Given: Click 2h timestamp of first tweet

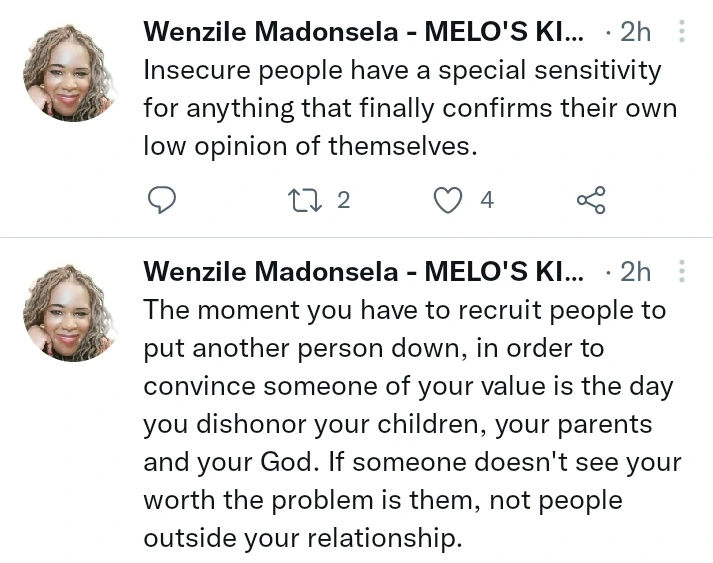Looking at the screenshot, I should [x=635, y=32].
